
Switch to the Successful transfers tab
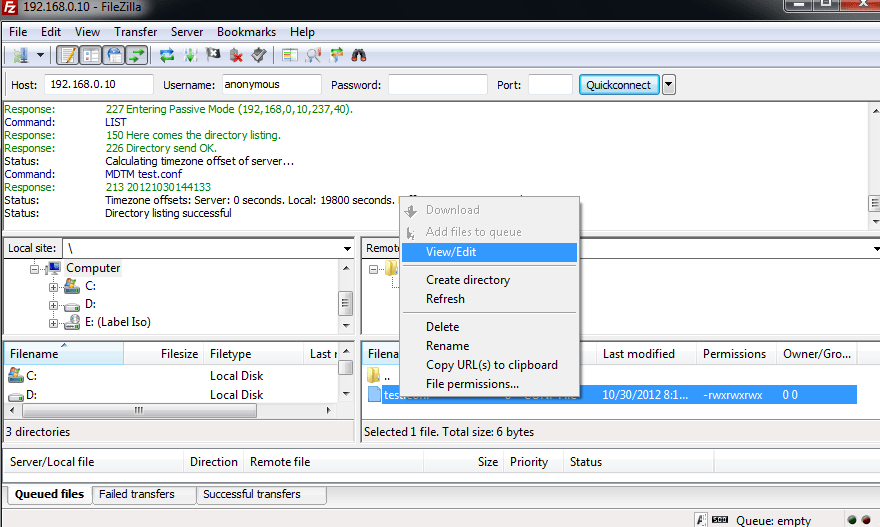coord(262,494)
